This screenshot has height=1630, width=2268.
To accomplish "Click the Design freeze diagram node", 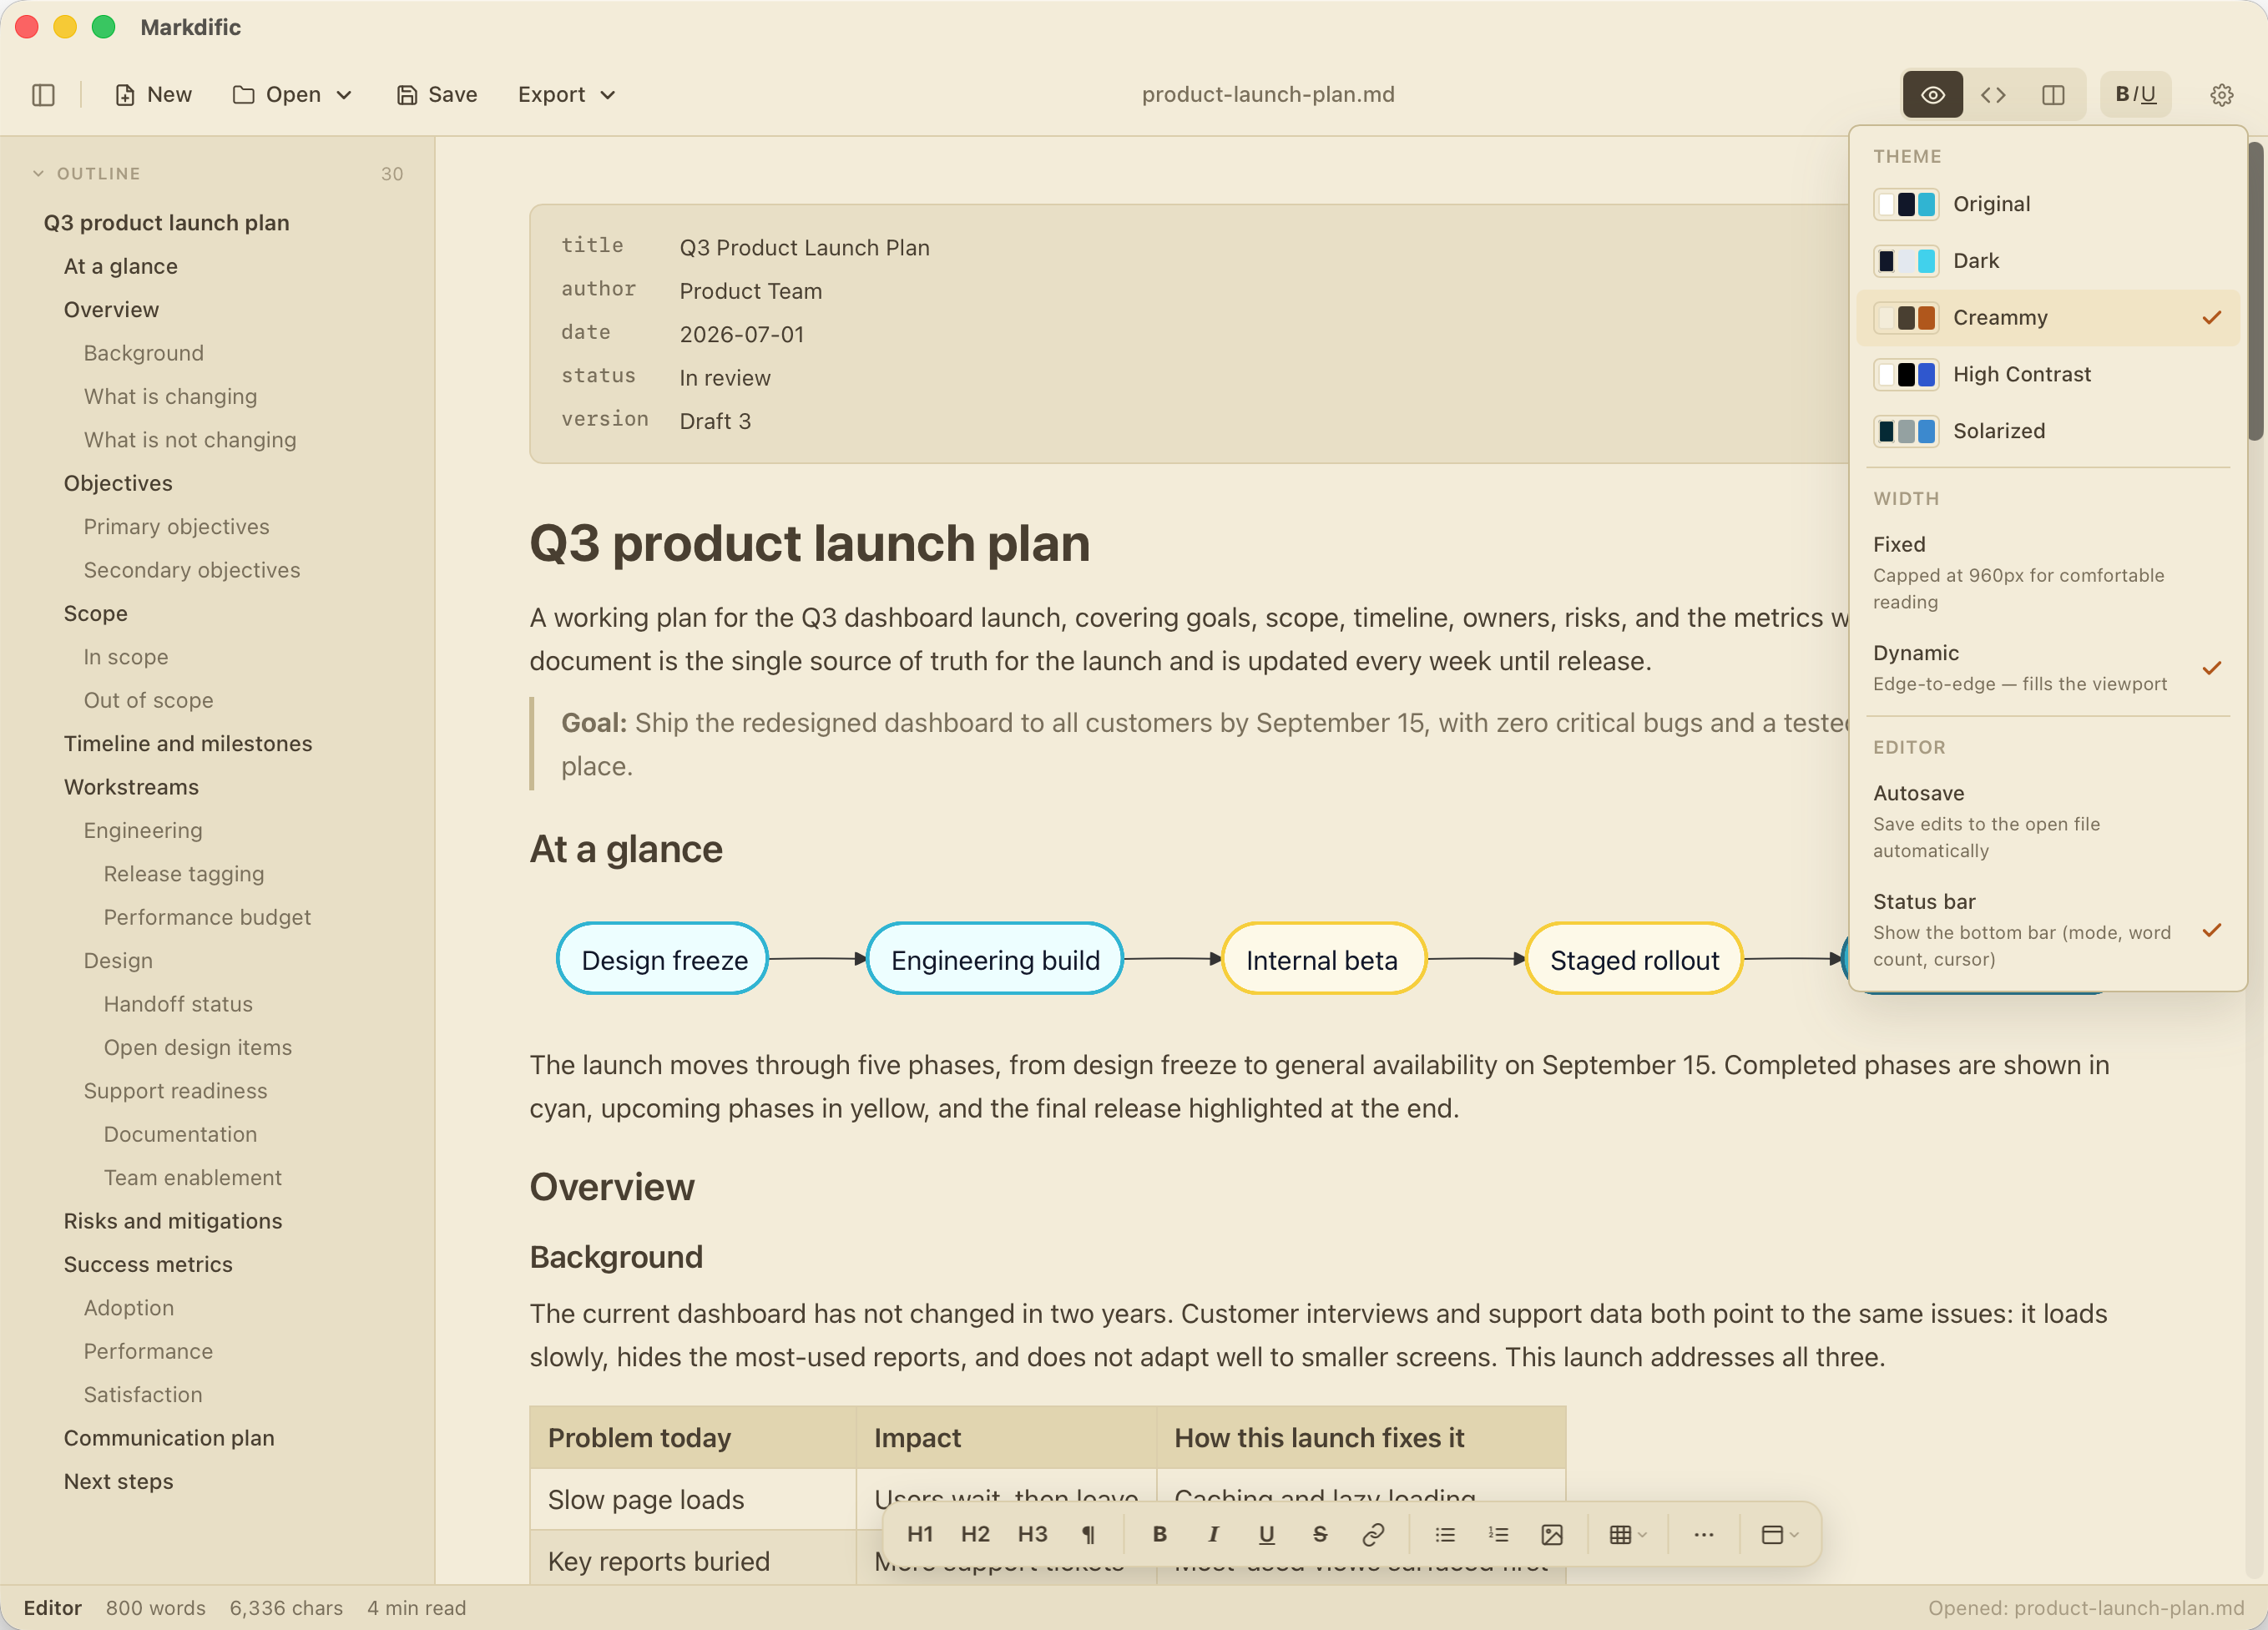I will click(663, 960).
